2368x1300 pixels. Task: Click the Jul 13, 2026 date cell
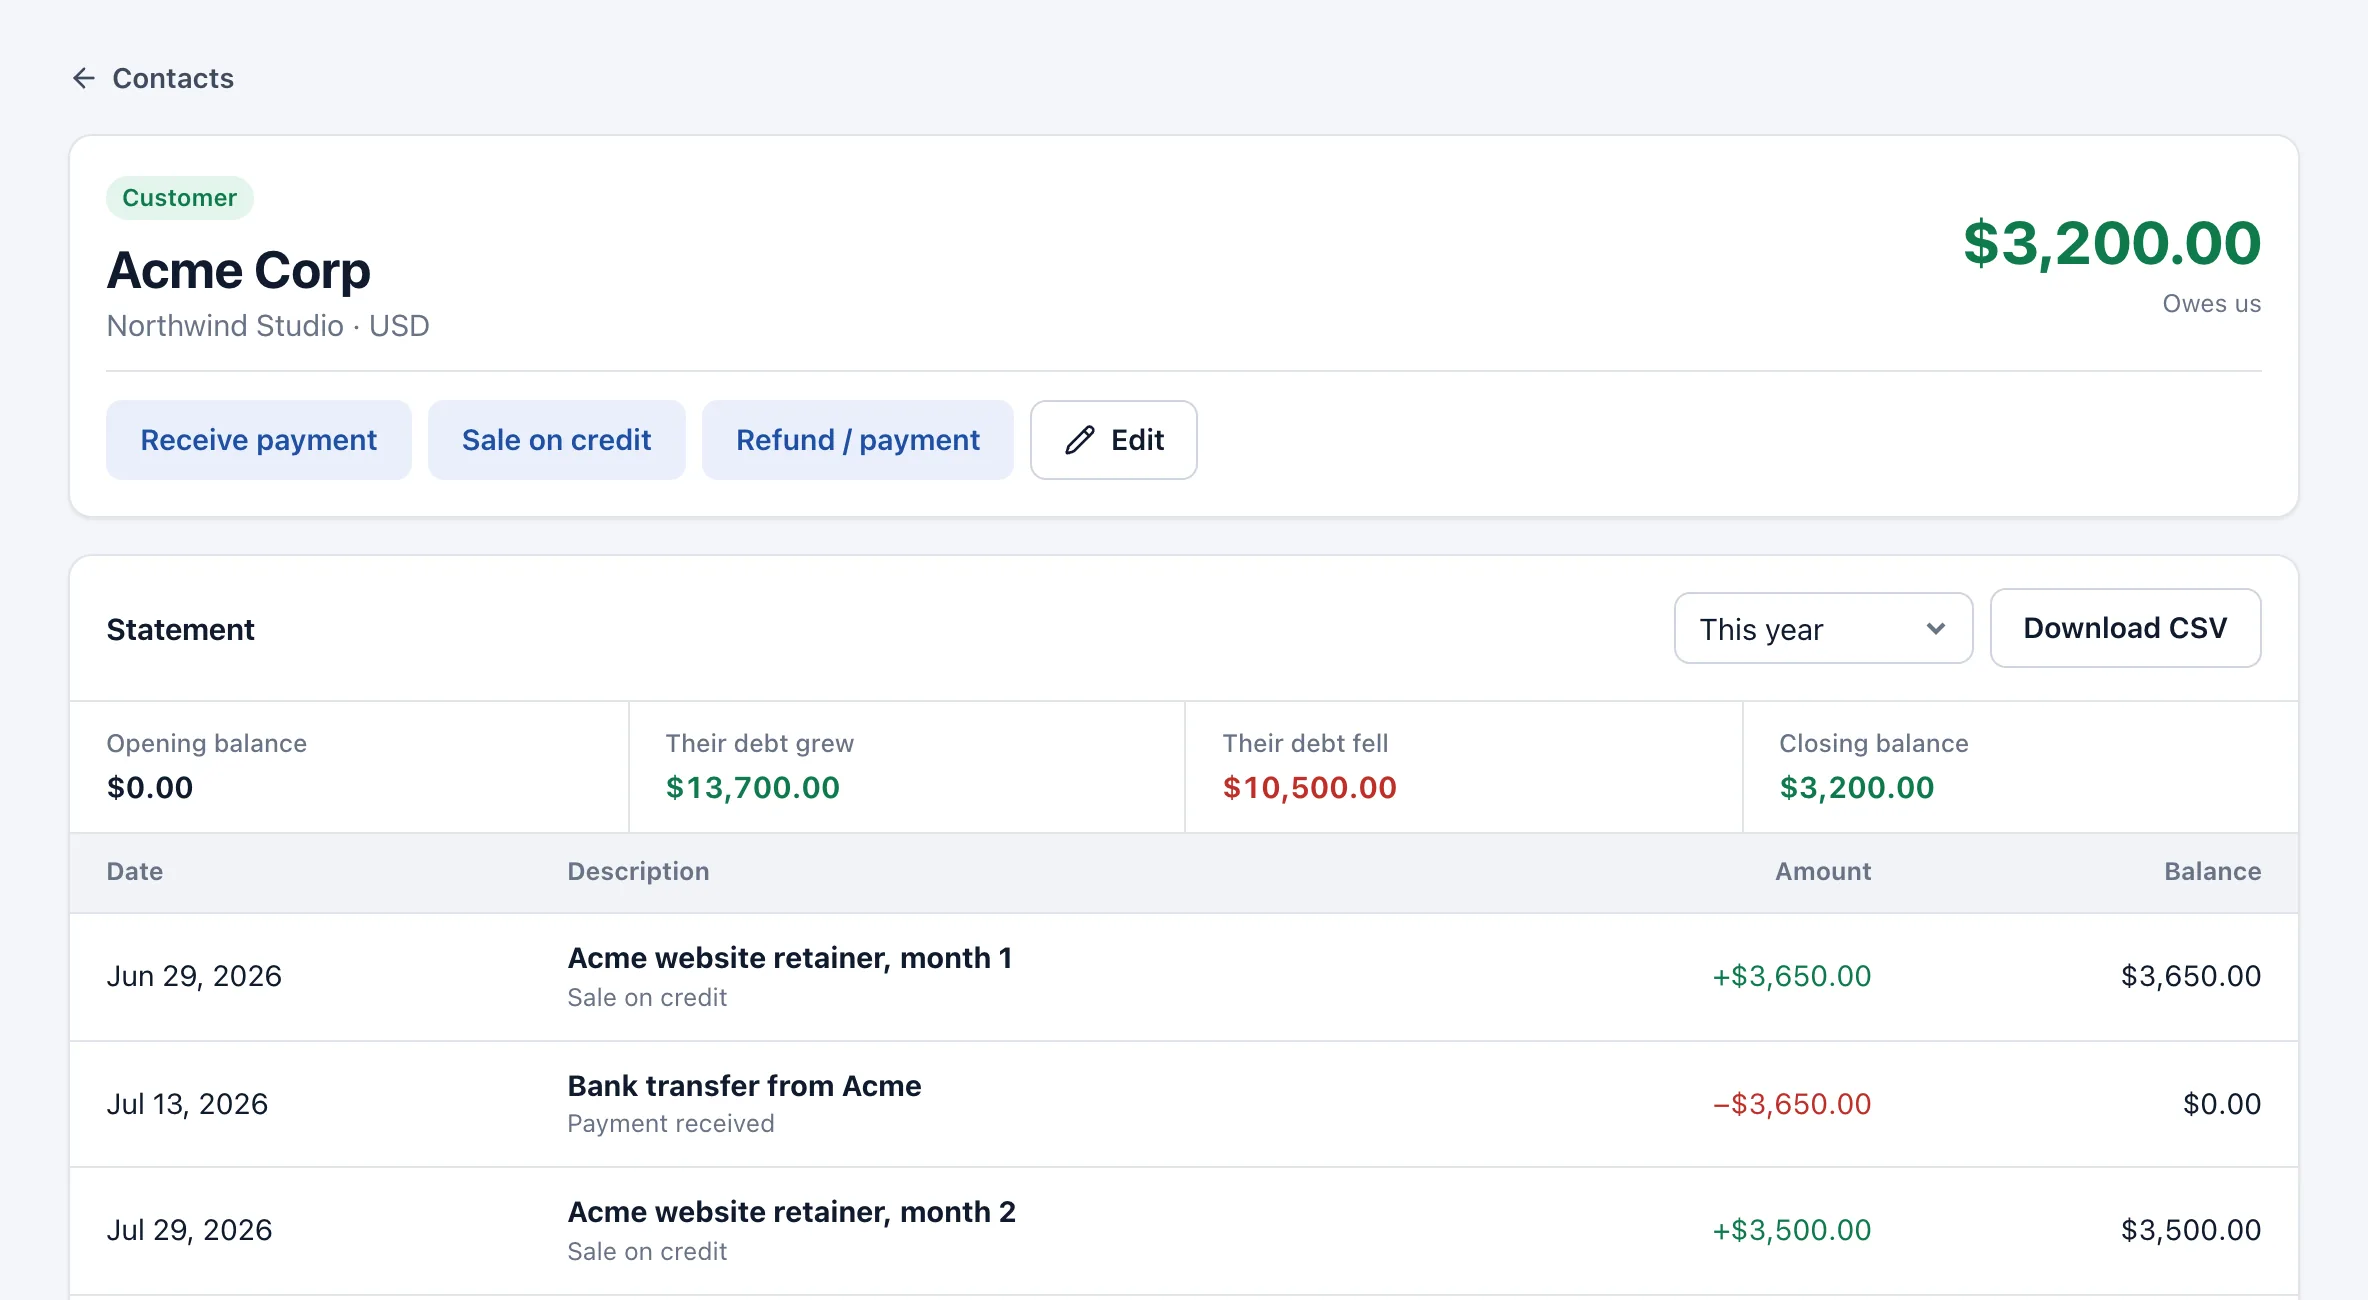(x=187, y=1104)
